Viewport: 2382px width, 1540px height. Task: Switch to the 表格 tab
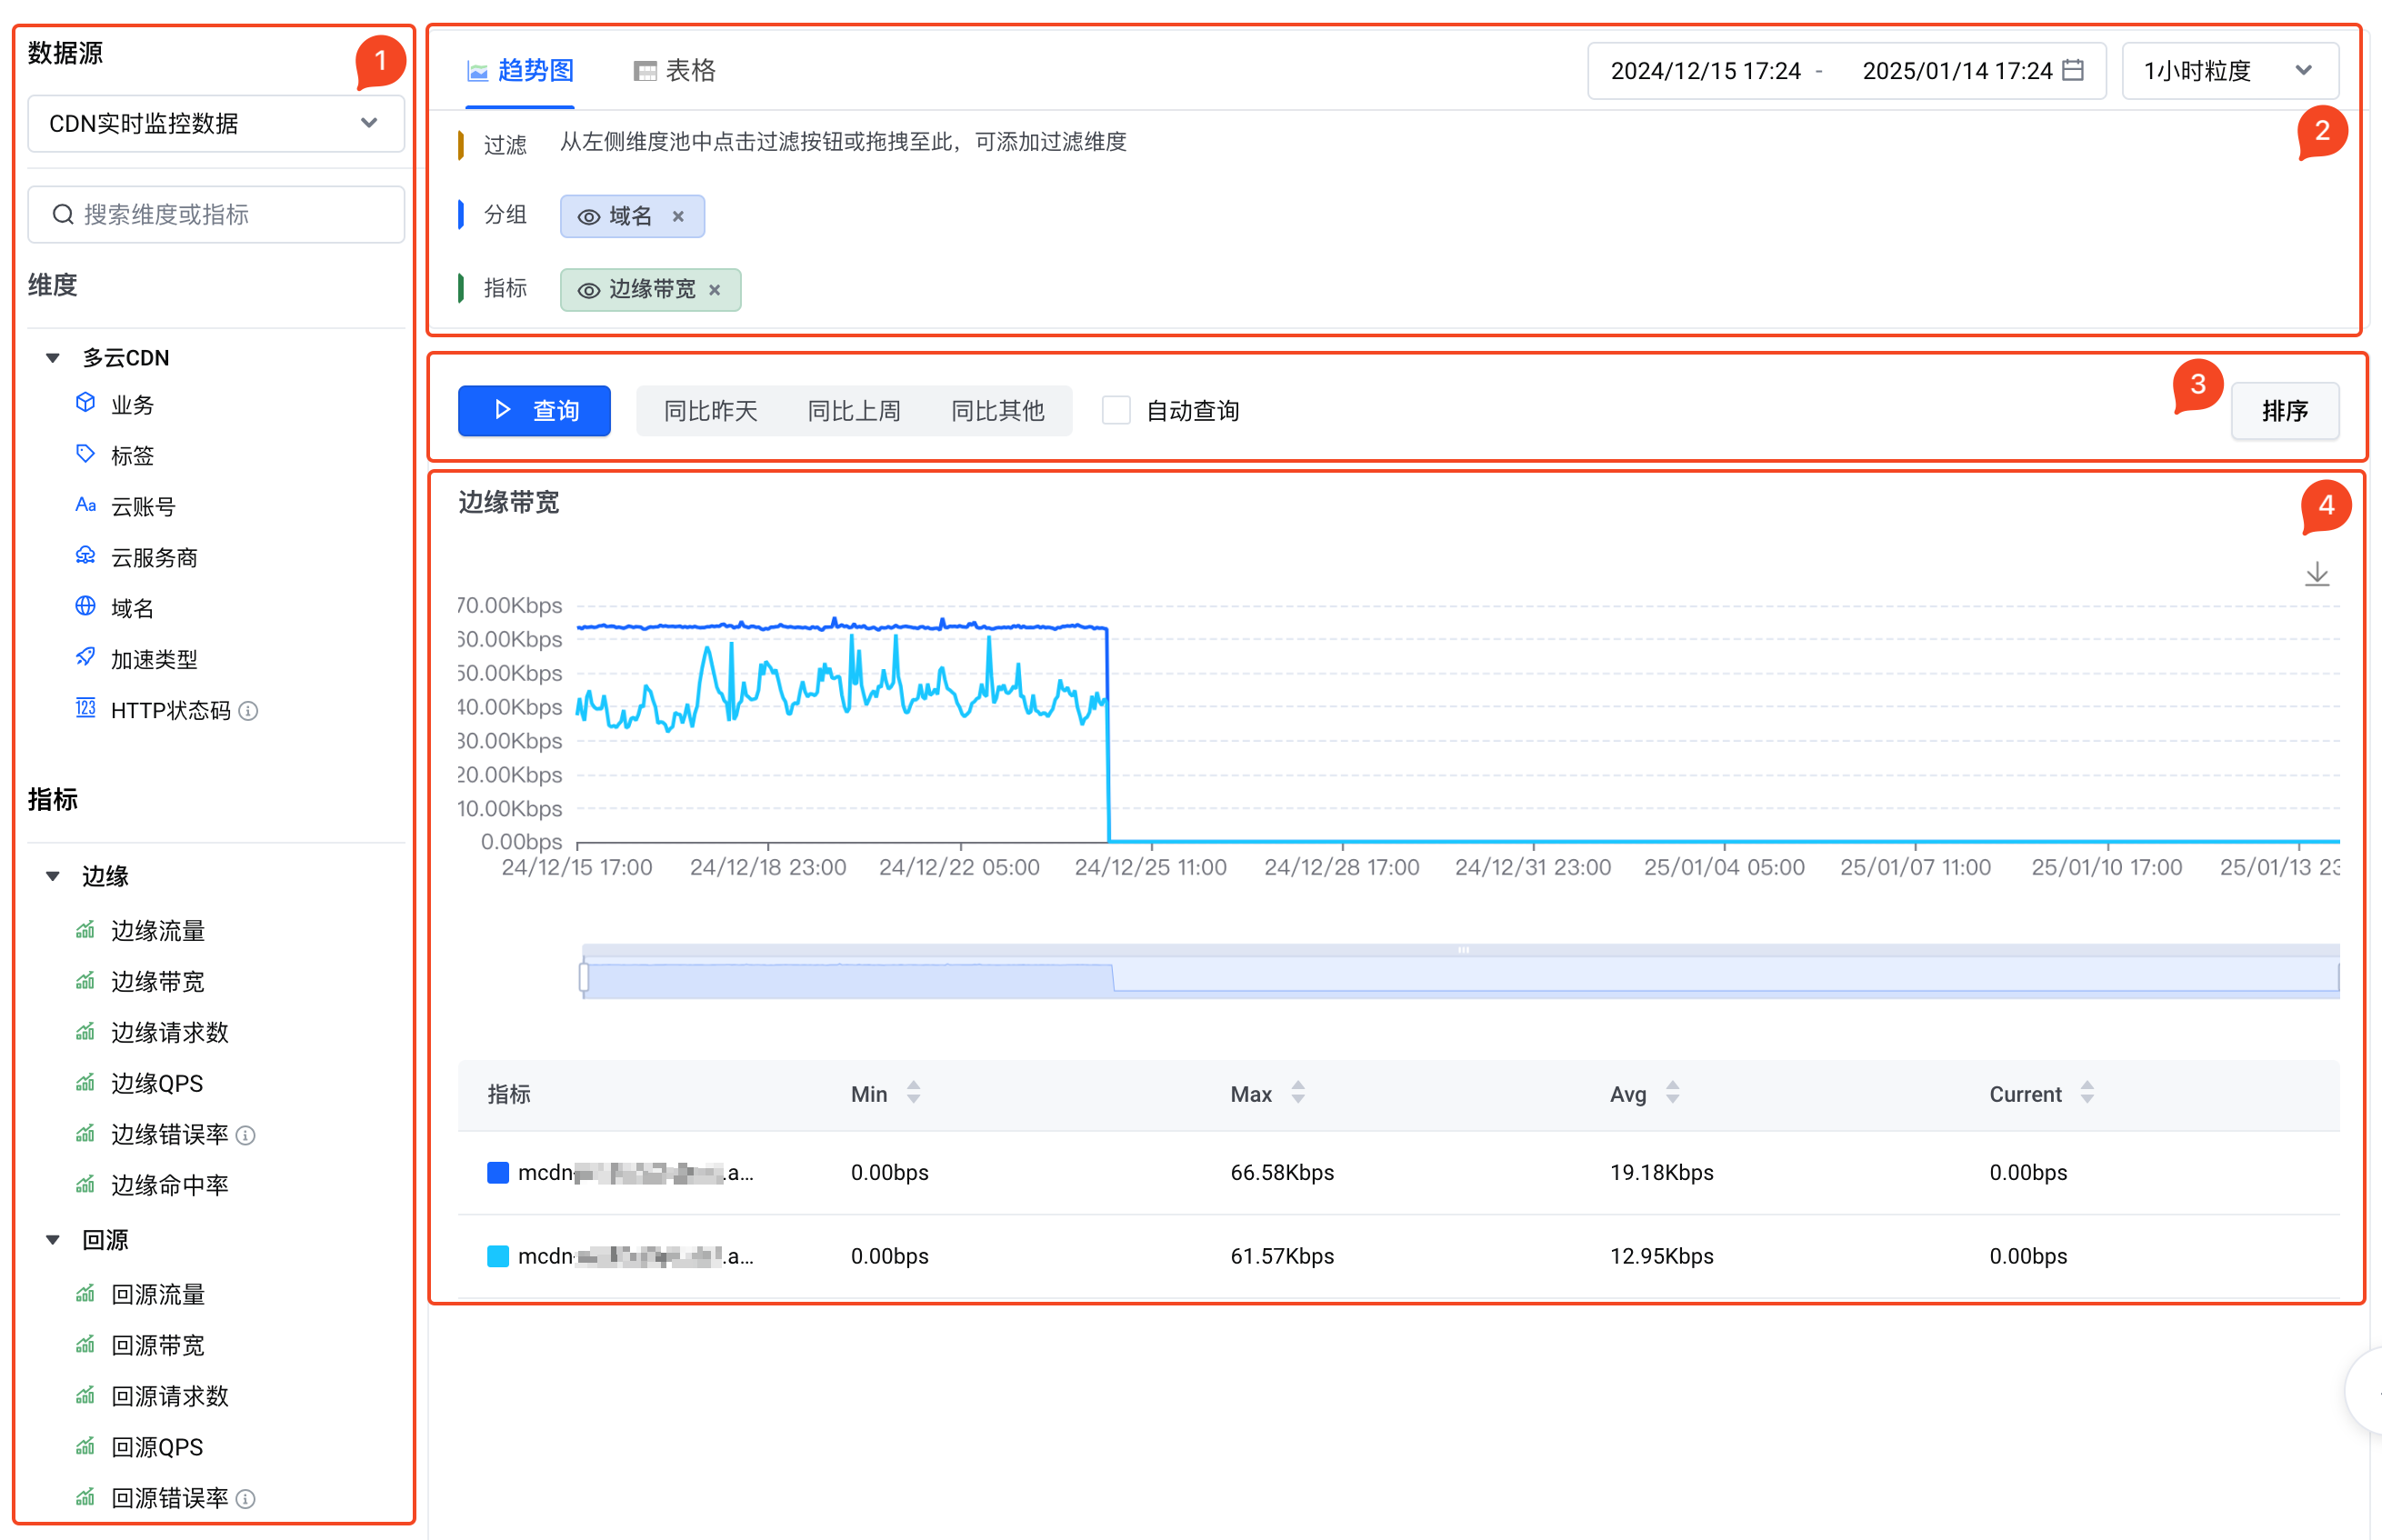(x=675, y=71)
